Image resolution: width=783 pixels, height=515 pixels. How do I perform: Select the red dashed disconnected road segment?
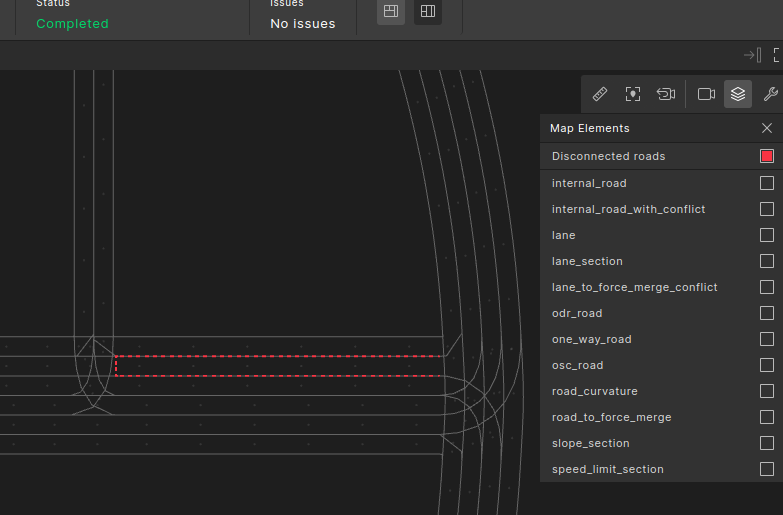tap(278, 366)
